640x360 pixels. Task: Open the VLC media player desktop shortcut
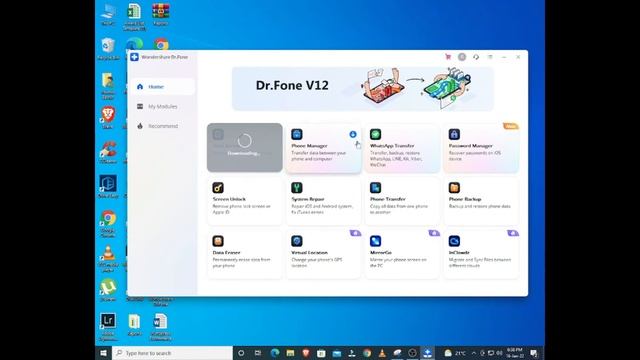(108, 259)
